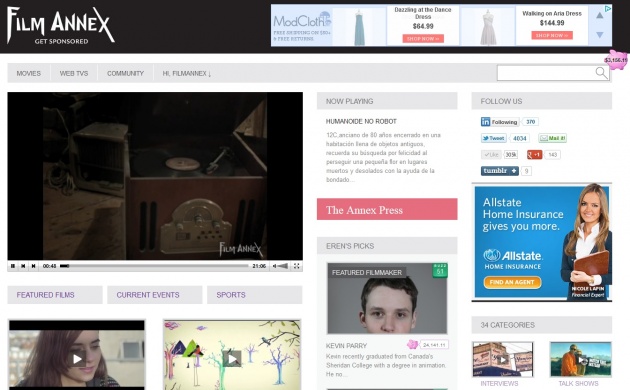Toggle the fullscreen icon on the video player

(297, 266)
